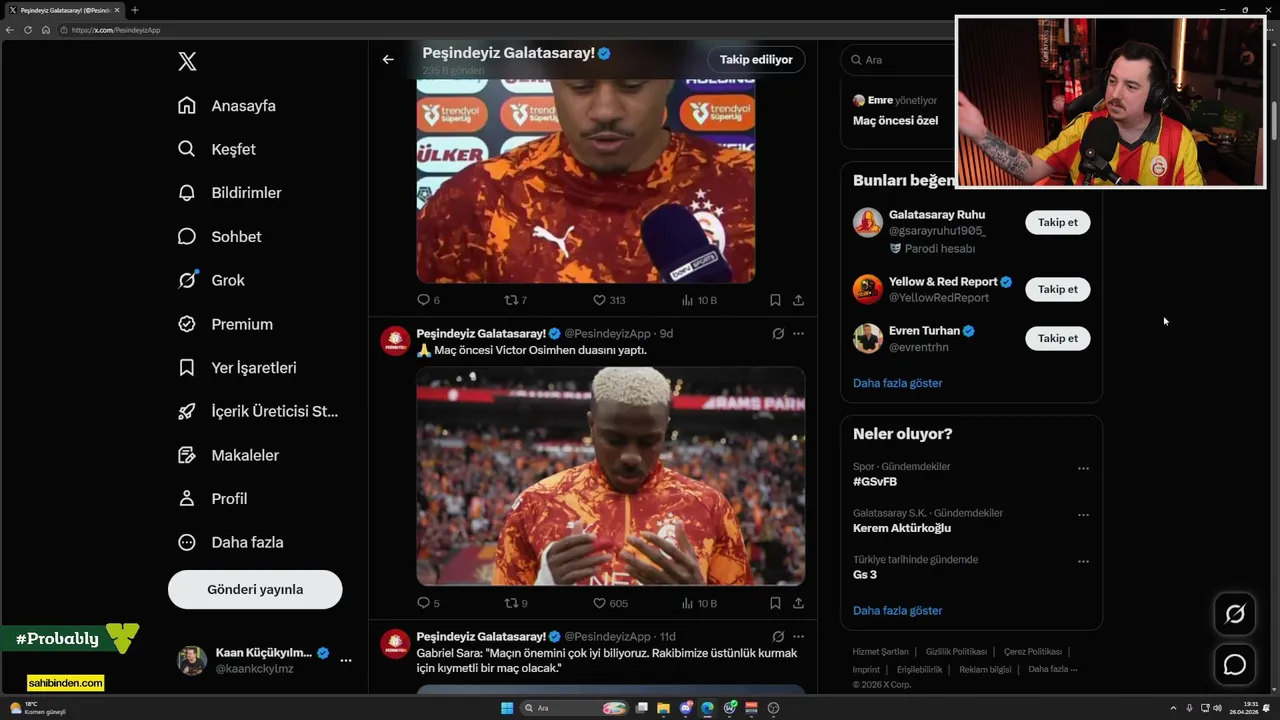Image resolution: width=1280 pixels, height=720 pixels.
Task: Open Gizlilik Politikası footer link
Action: point(956,652)
